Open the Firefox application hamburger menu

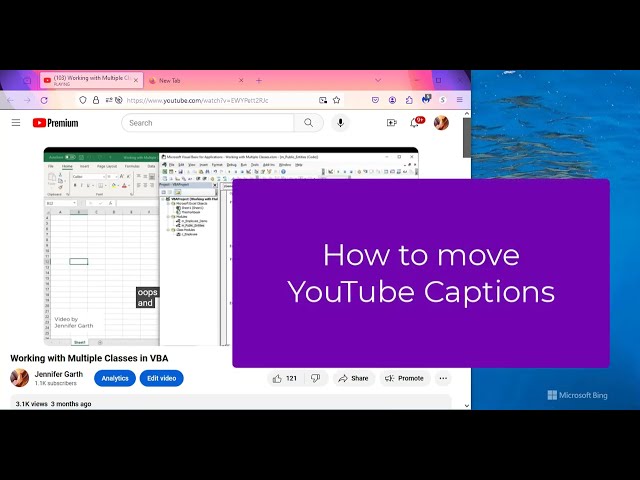[x=460, y=100]
